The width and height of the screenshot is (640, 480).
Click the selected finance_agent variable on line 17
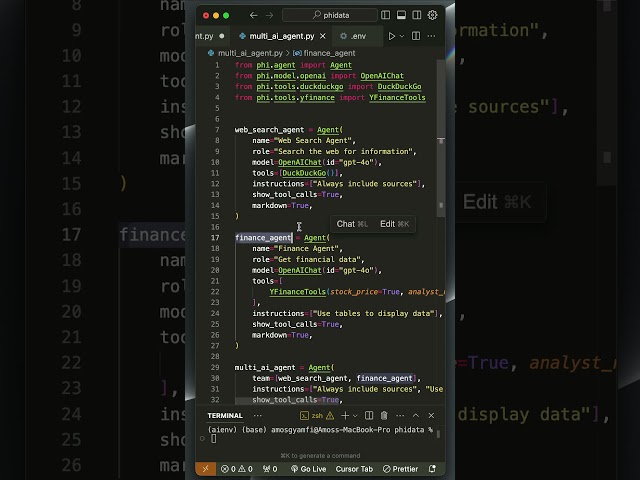(263, 238)
